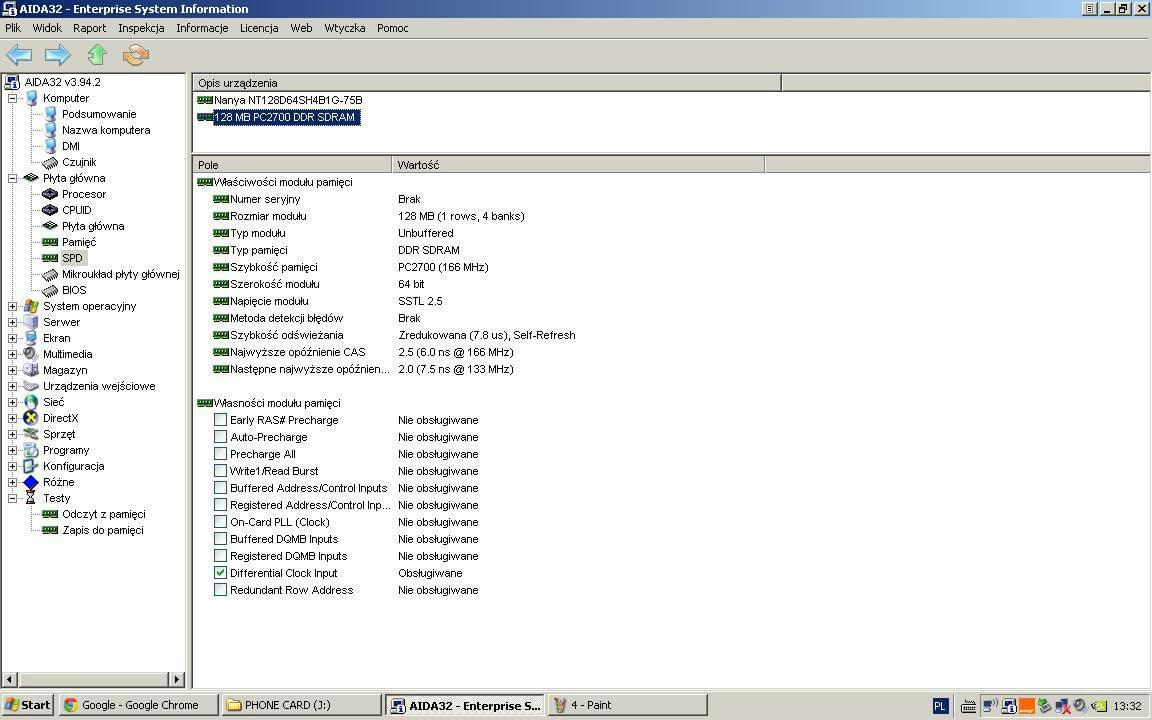This screenshot has width=1152, height=720.
Task: Collapse the Komputer tree node
Action: point(12,98)
